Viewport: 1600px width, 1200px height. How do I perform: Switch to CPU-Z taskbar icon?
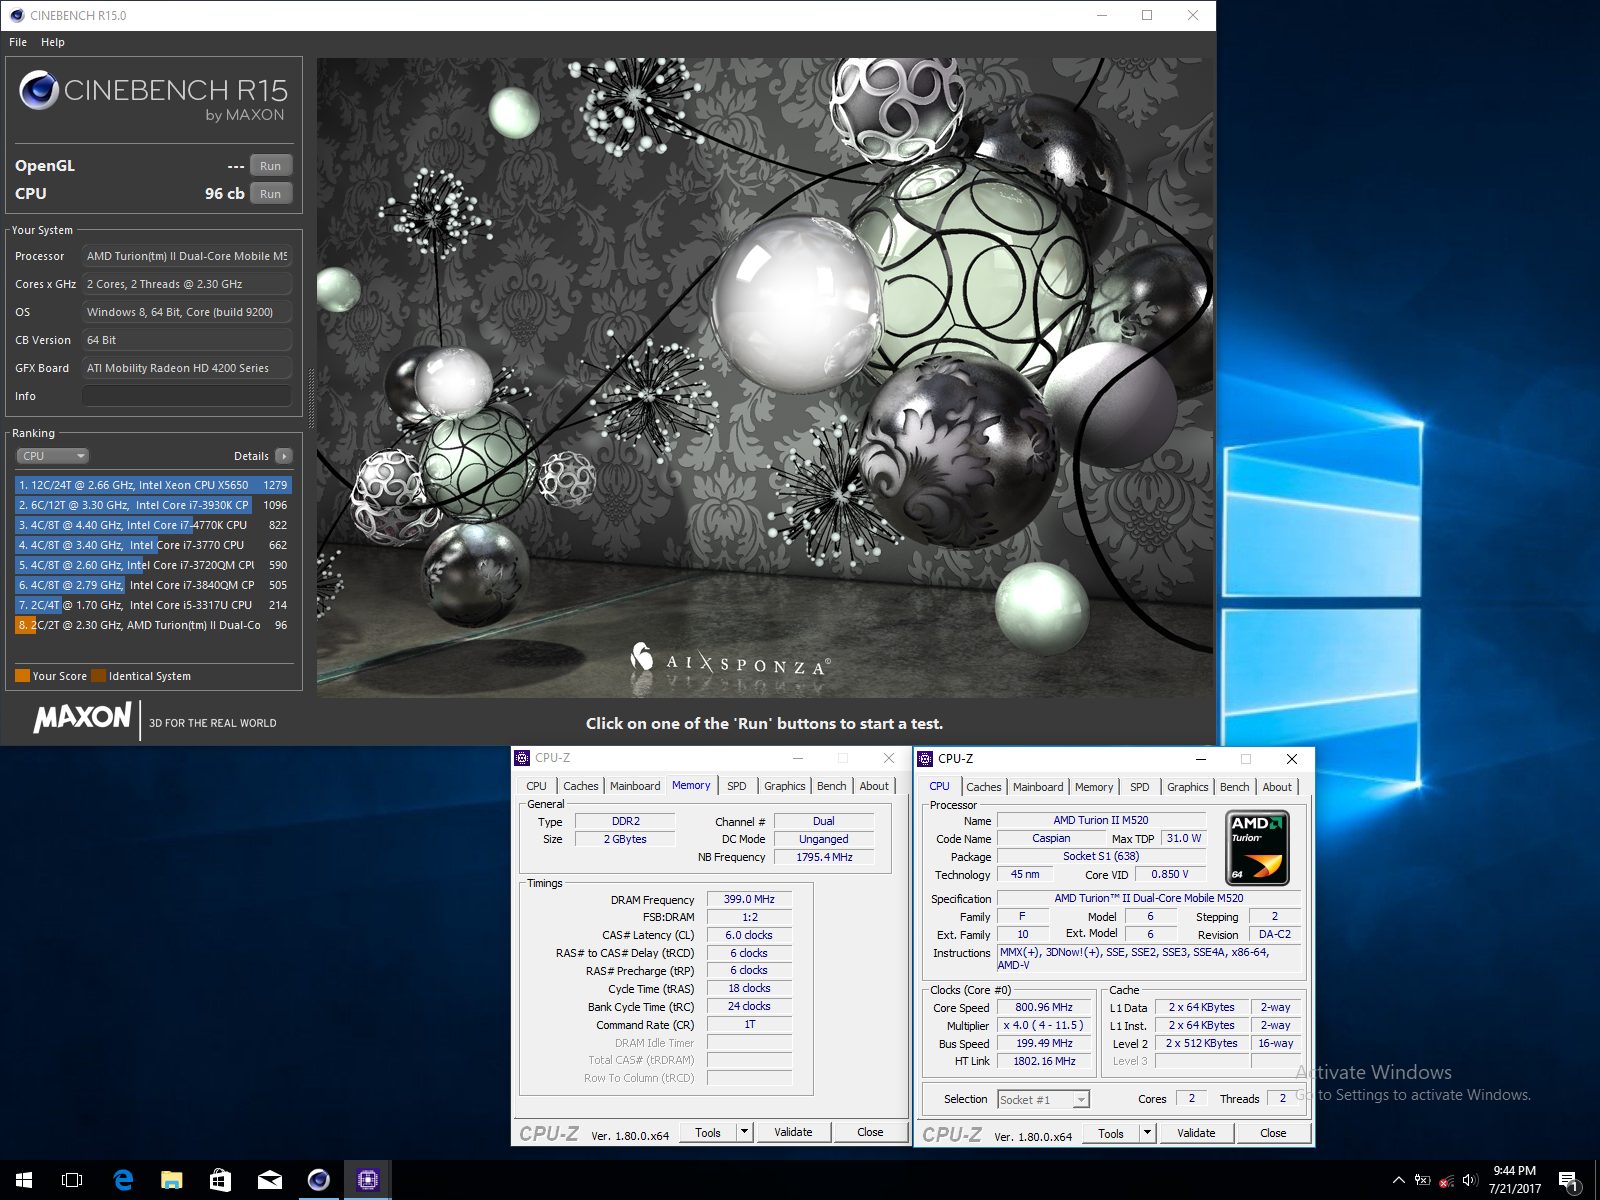pyautogui.click(x=368, y=1180)
